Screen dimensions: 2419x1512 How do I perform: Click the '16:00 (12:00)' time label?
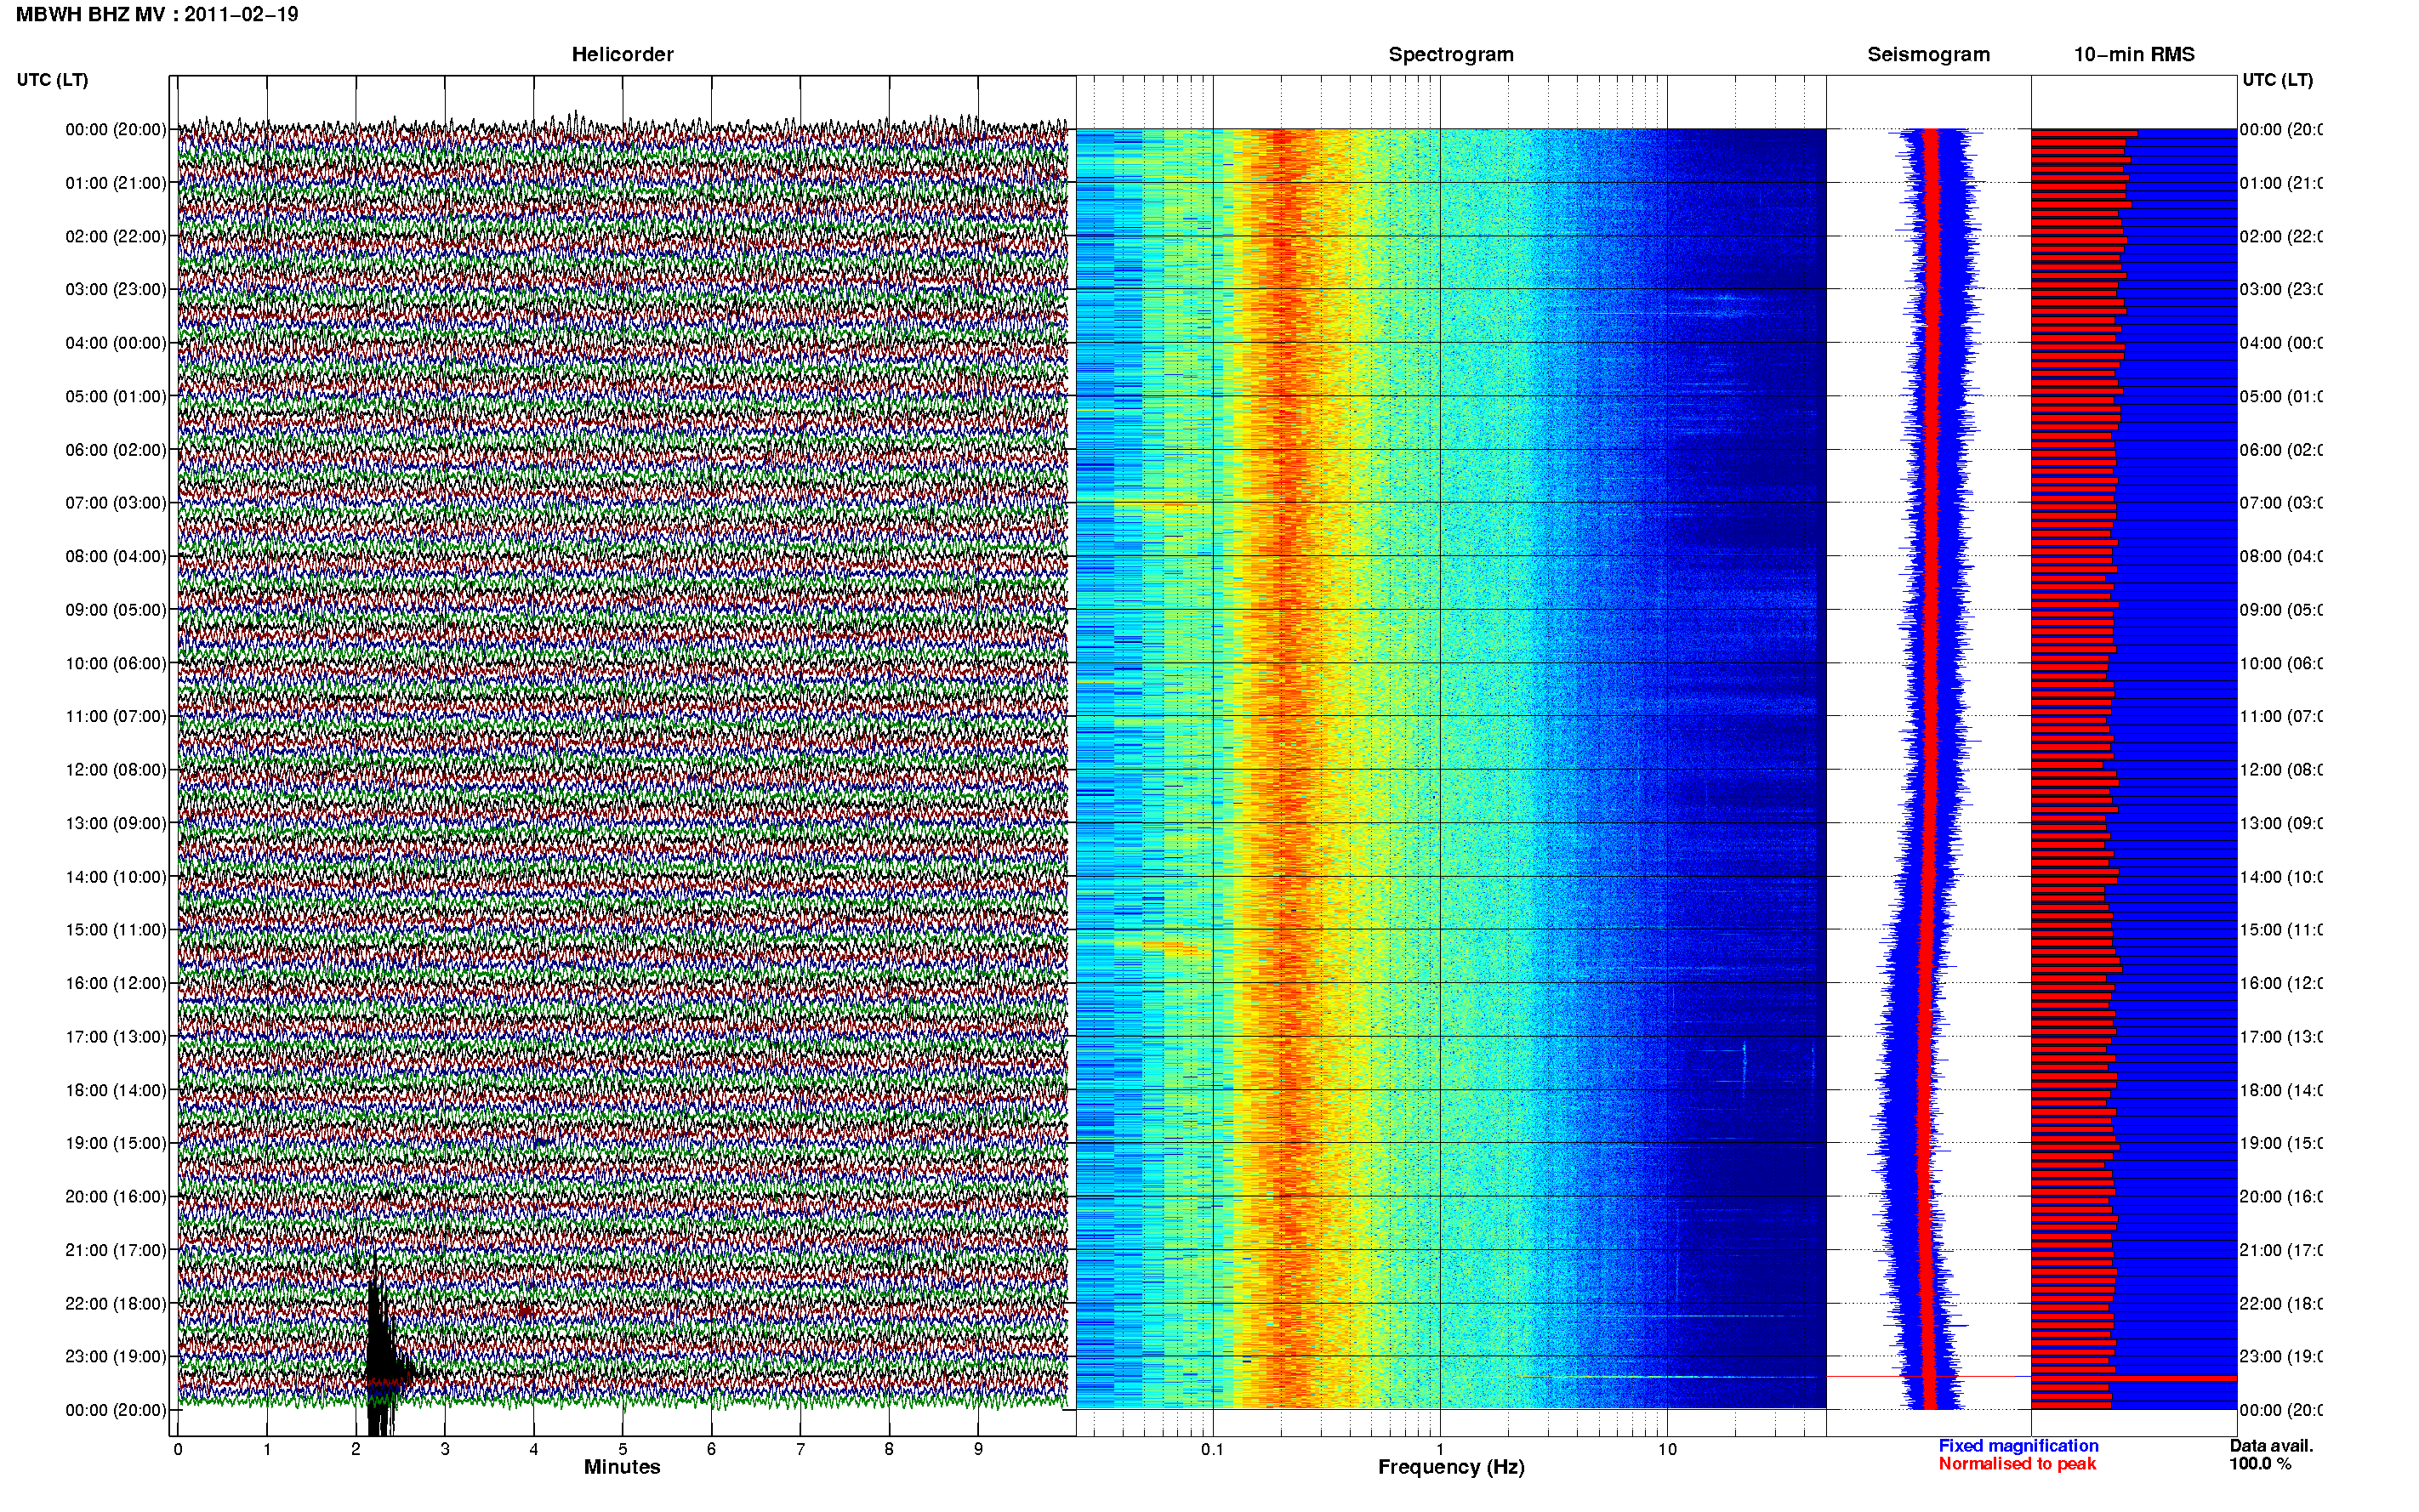coord(116,983)
